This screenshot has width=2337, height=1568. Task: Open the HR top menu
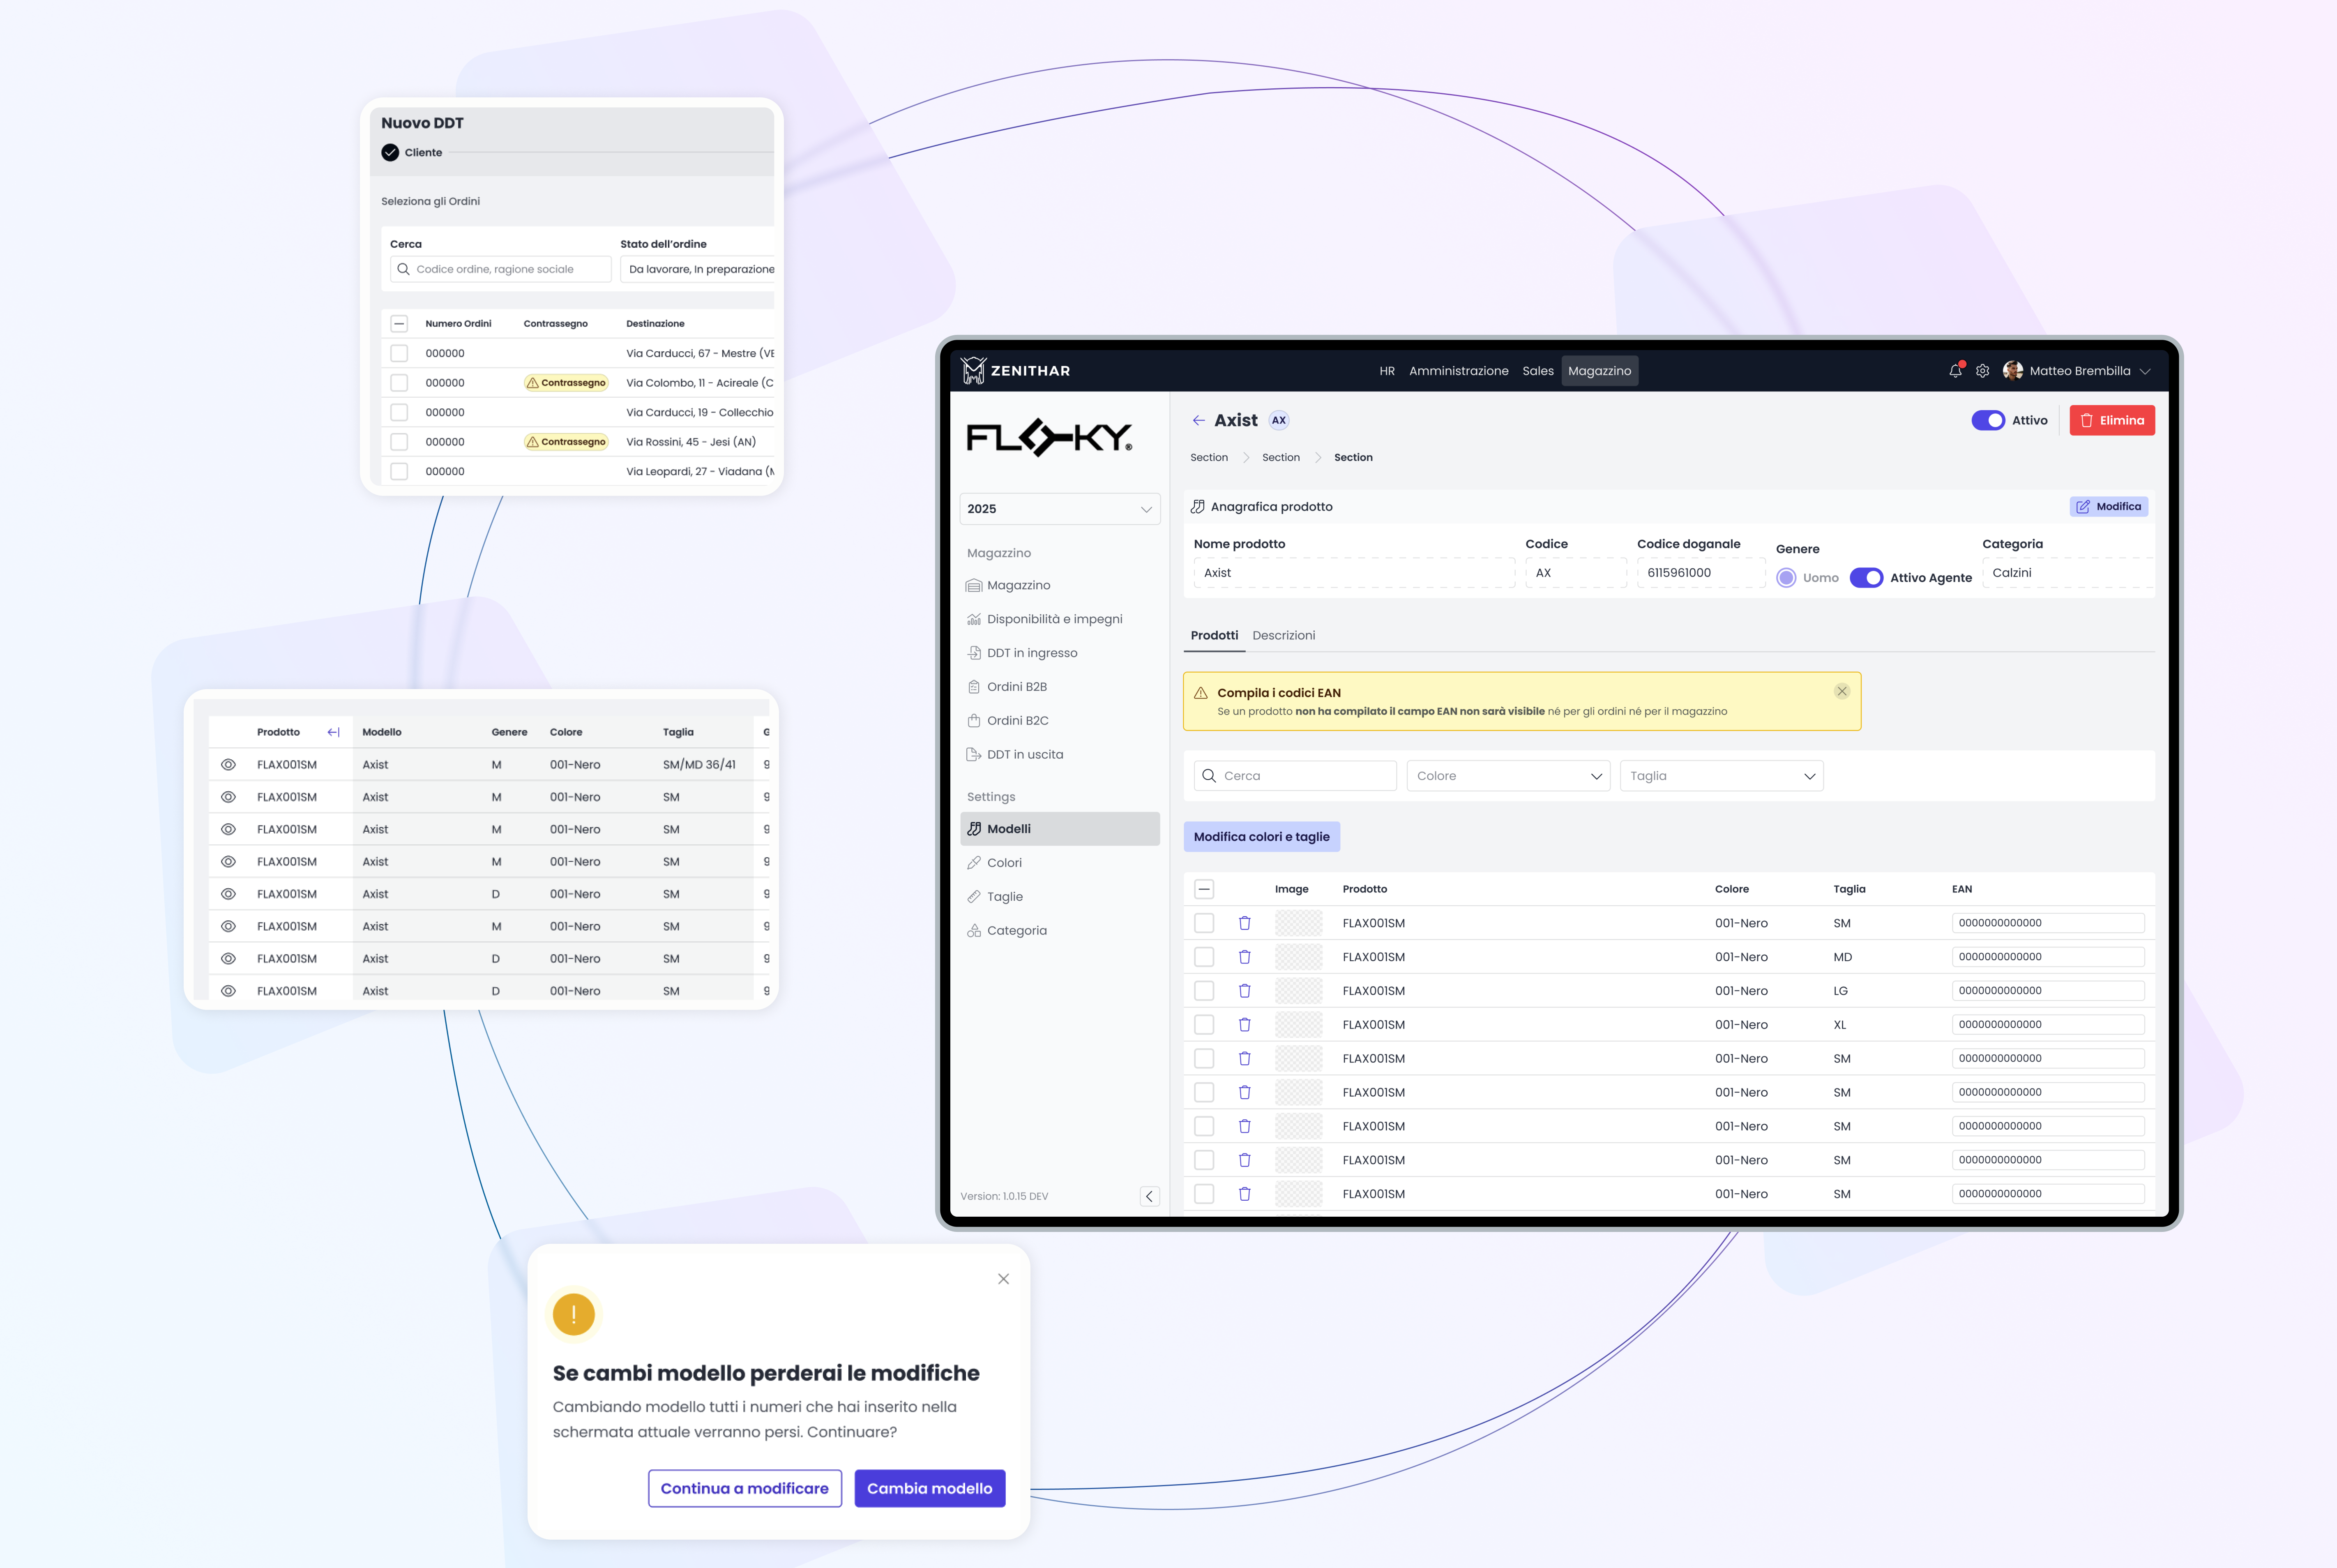pos(1387,371)
